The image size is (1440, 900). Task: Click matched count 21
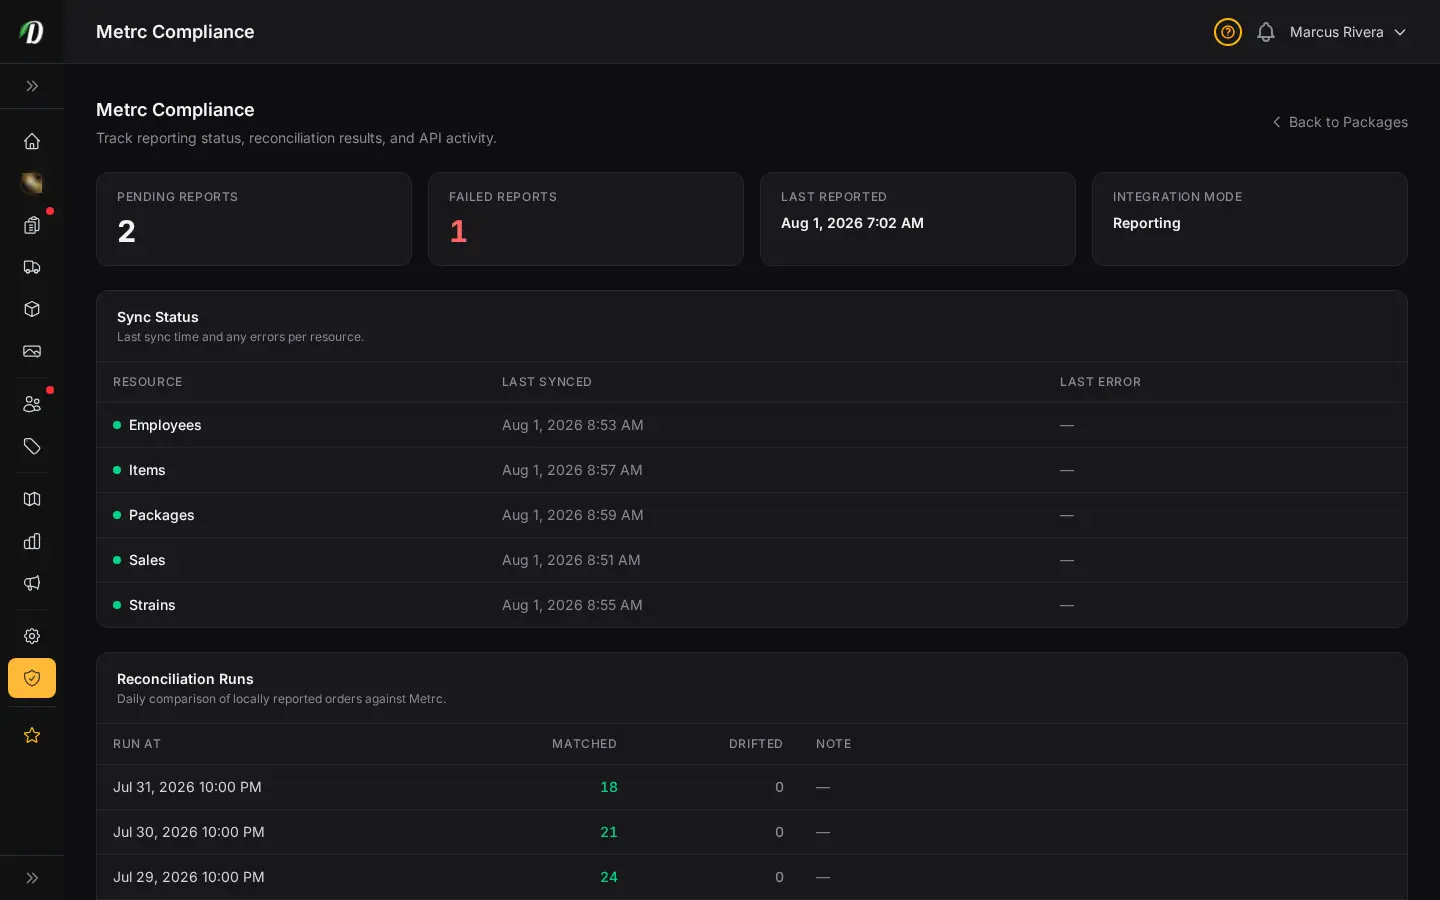(609, 832)
